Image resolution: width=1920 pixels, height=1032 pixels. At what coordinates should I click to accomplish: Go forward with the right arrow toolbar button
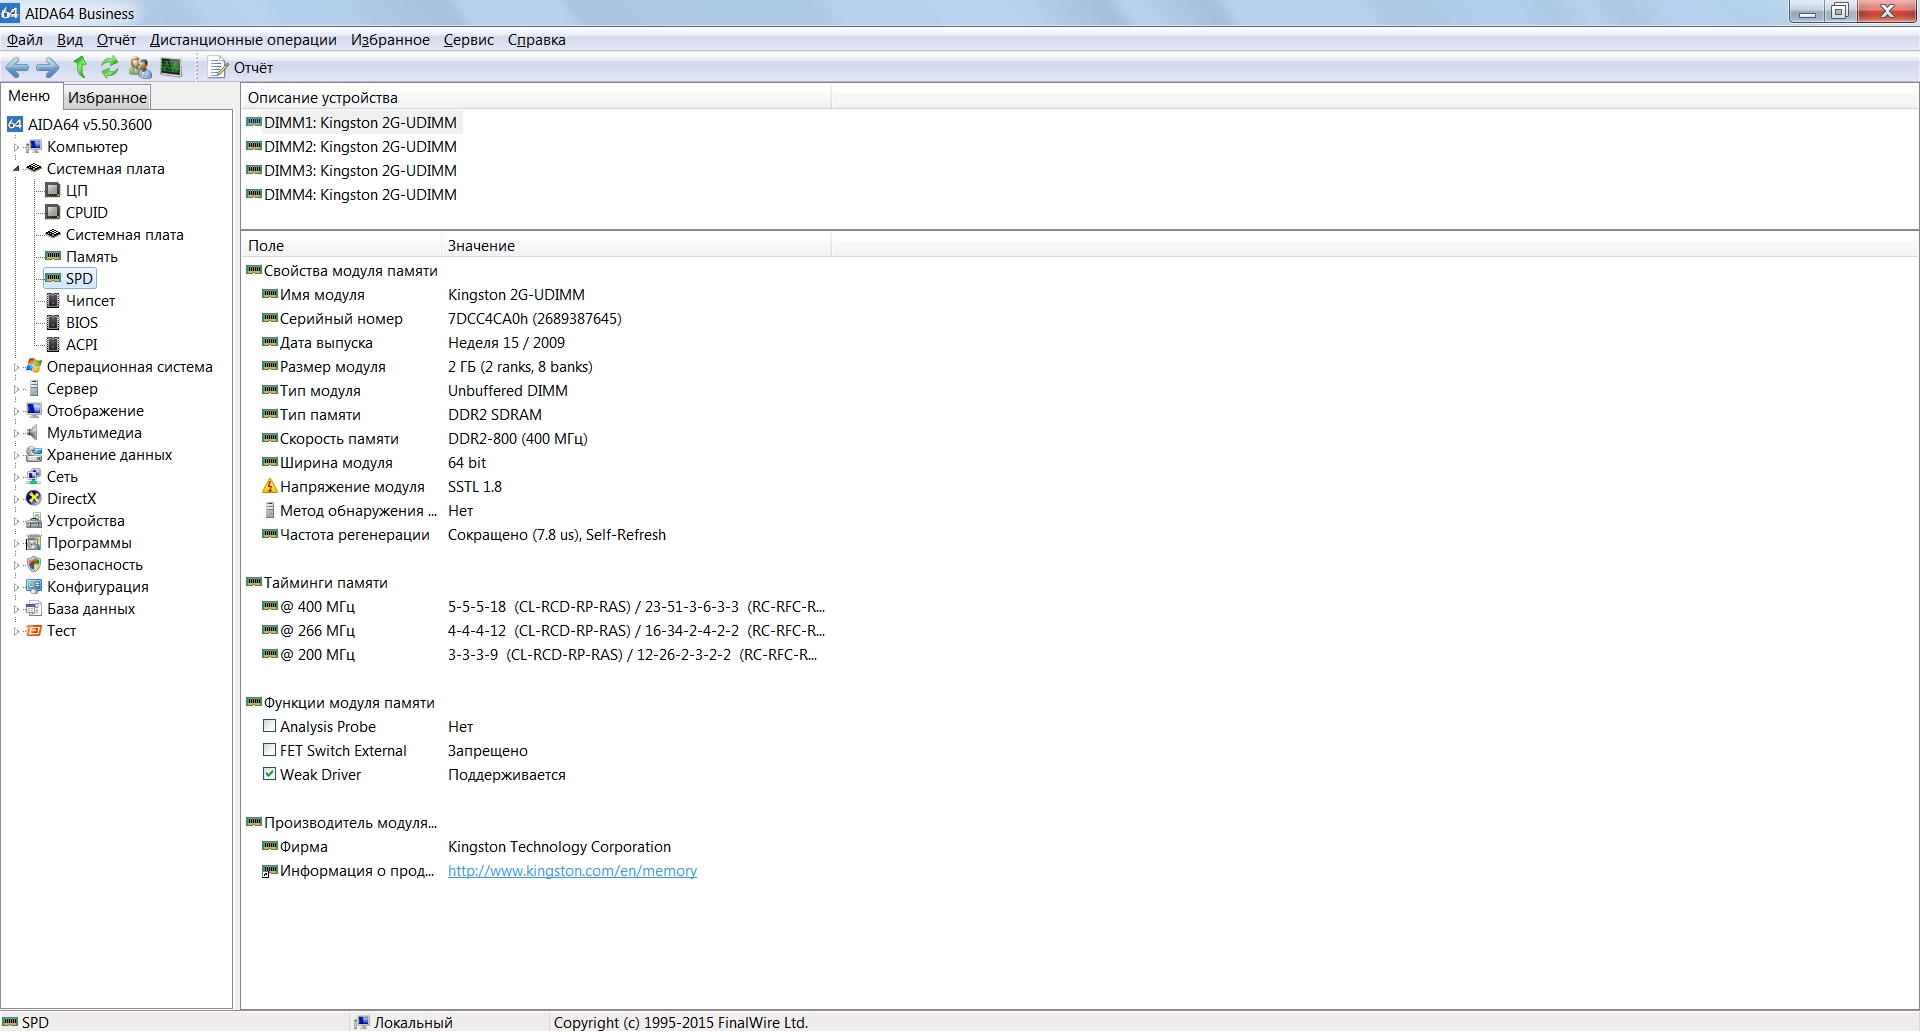click(x=47, y=67)
